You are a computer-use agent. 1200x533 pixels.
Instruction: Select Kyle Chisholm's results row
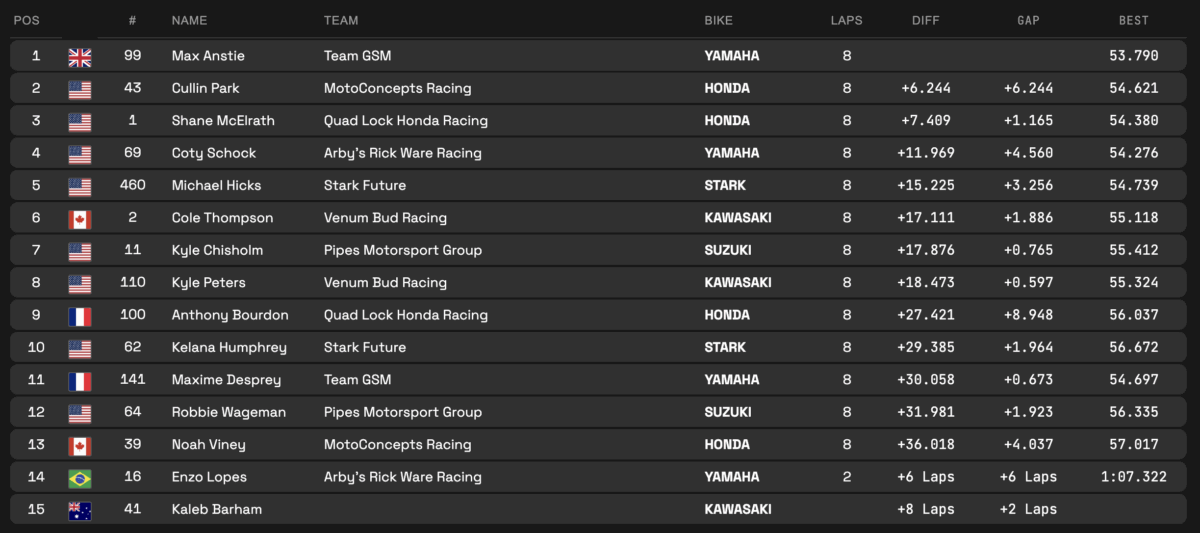click(600, 251)
